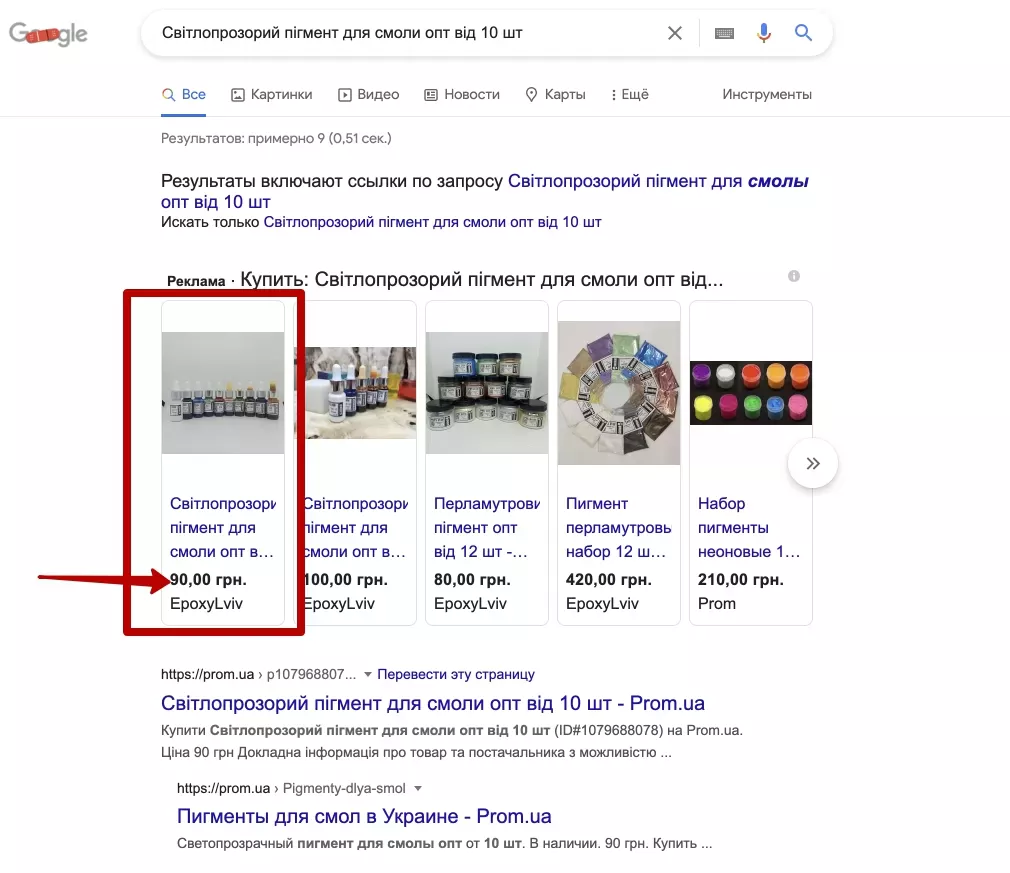
Task: Open Пигмент перламутровый набор 12 шт
Action: pyautogui.click(x=619, y=528)
